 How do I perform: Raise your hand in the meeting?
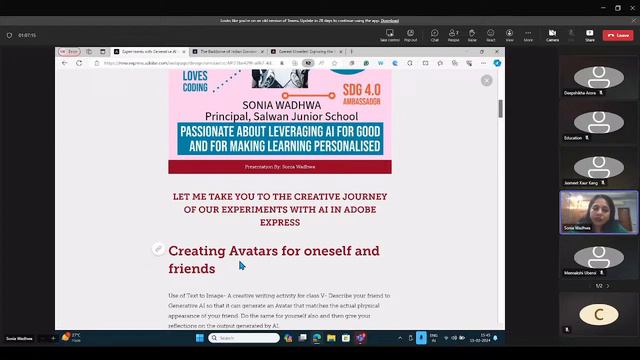(472, 35)
